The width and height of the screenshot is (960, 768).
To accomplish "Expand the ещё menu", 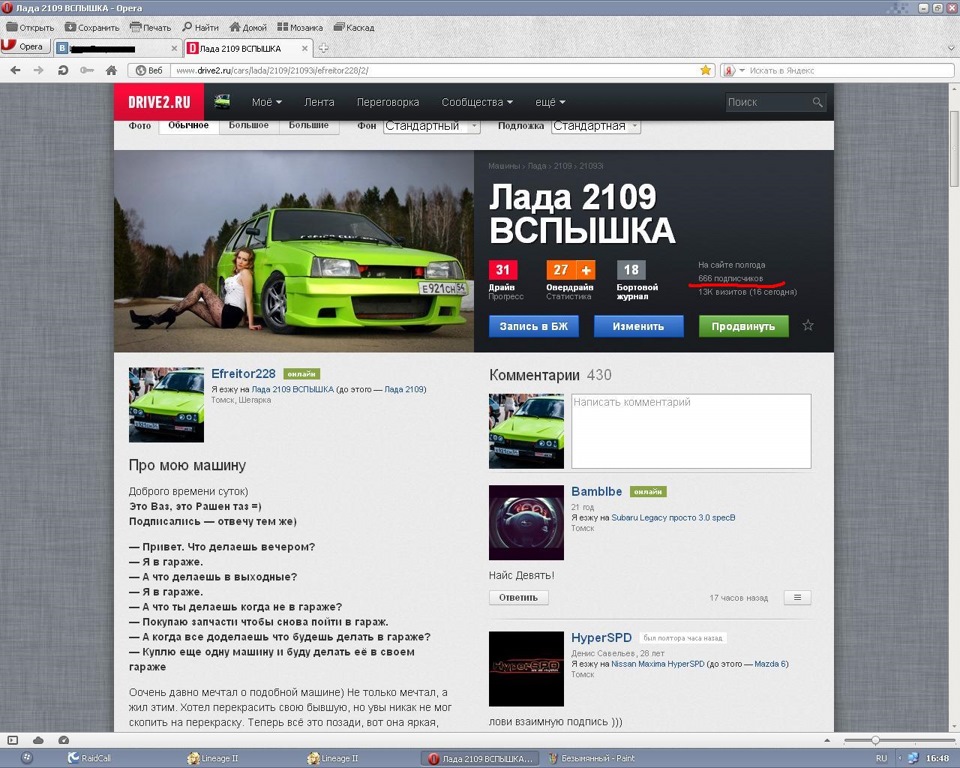I will (x=550, y=102).
